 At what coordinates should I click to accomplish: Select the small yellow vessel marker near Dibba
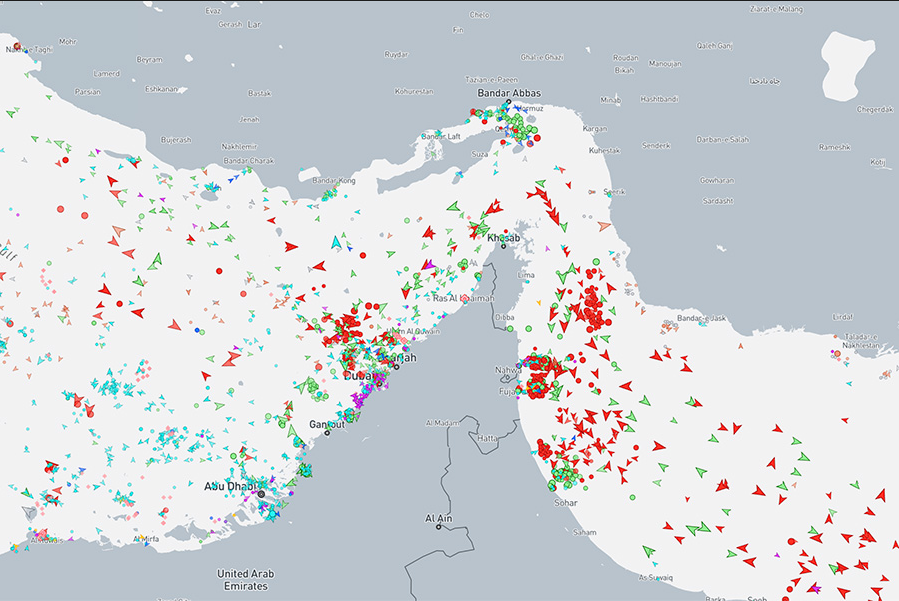tap(540, 301)
